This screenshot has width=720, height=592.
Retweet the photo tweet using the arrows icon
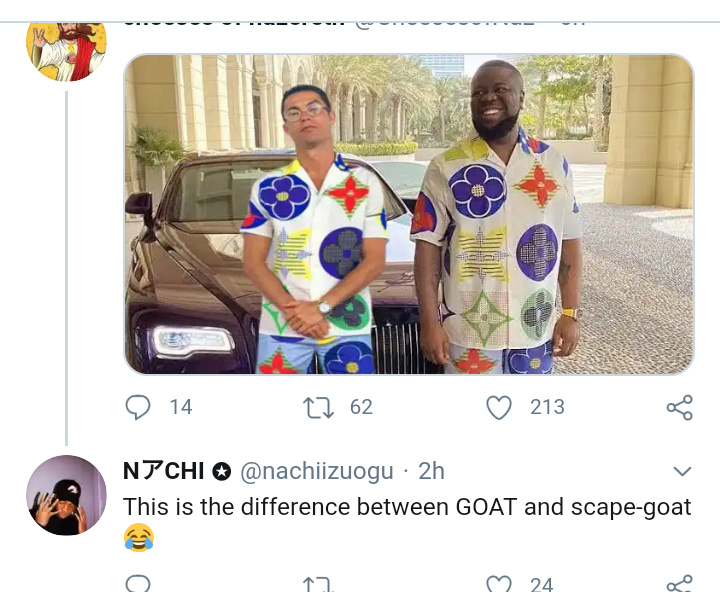coord(318,407)
